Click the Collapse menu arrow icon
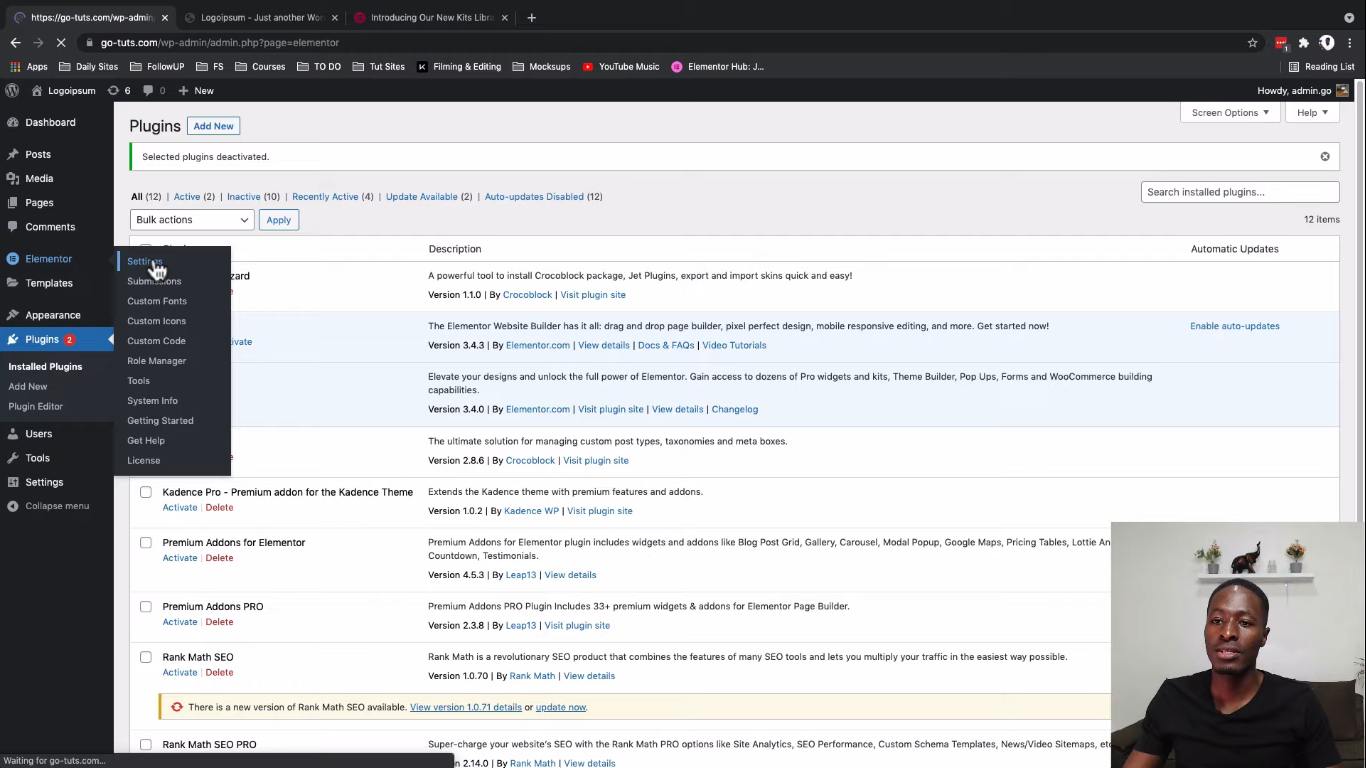1366x768 pixels. pyautogui.click(x=13, y=506)
